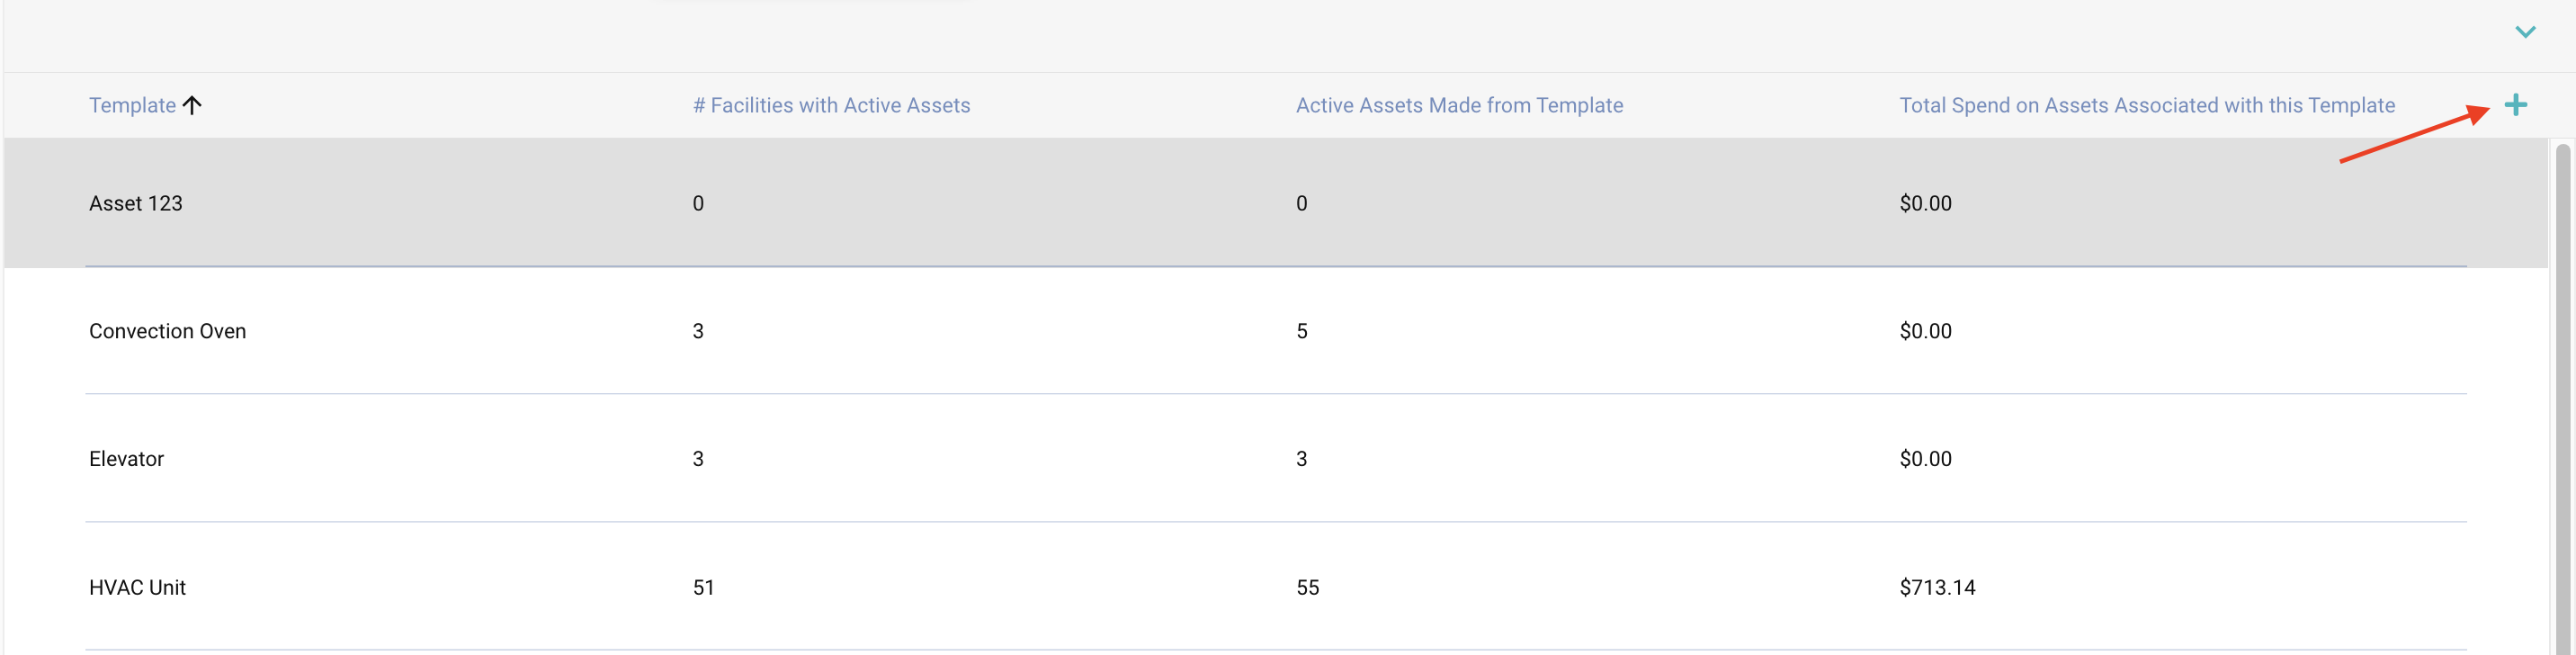The width and height of the screenshot is (2576, 655).
Task: Click the Template sort ascending arrow
Action: click(x=192, y=105)
